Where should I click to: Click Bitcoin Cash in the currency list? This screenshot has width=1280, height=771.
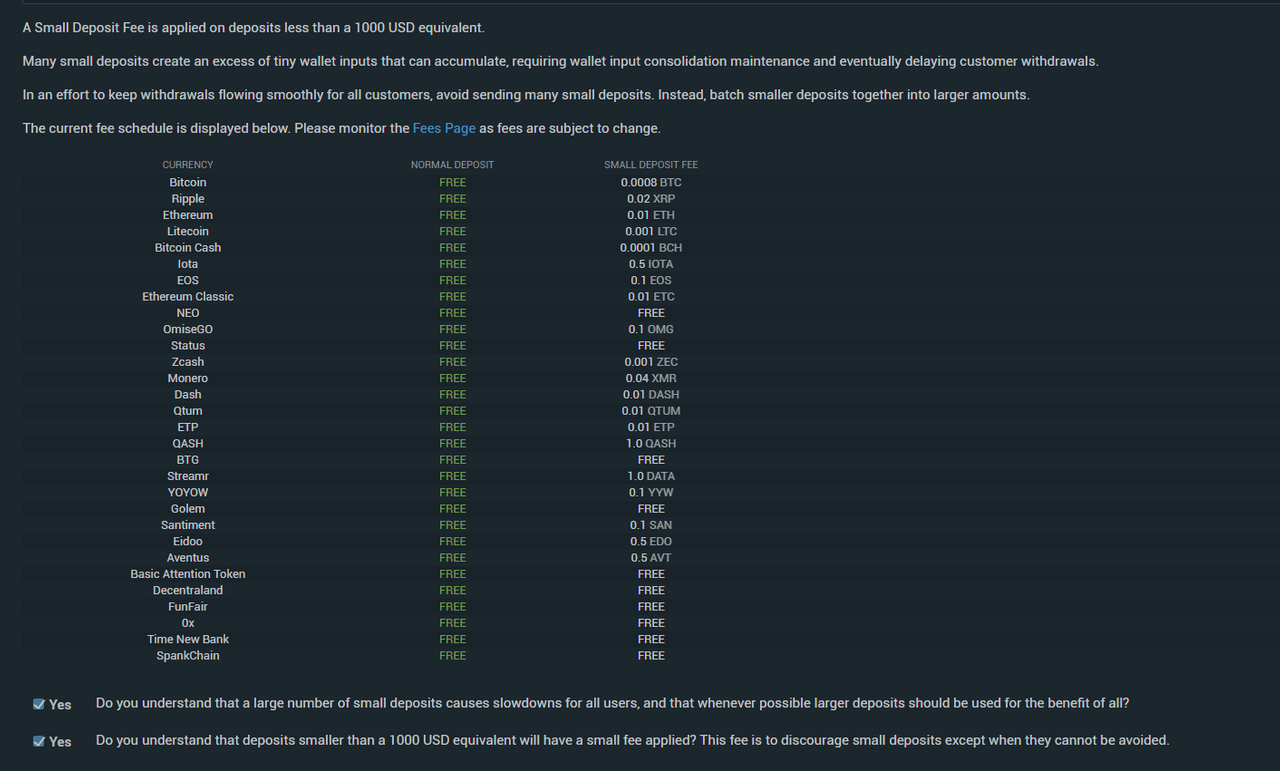point(188,248)
